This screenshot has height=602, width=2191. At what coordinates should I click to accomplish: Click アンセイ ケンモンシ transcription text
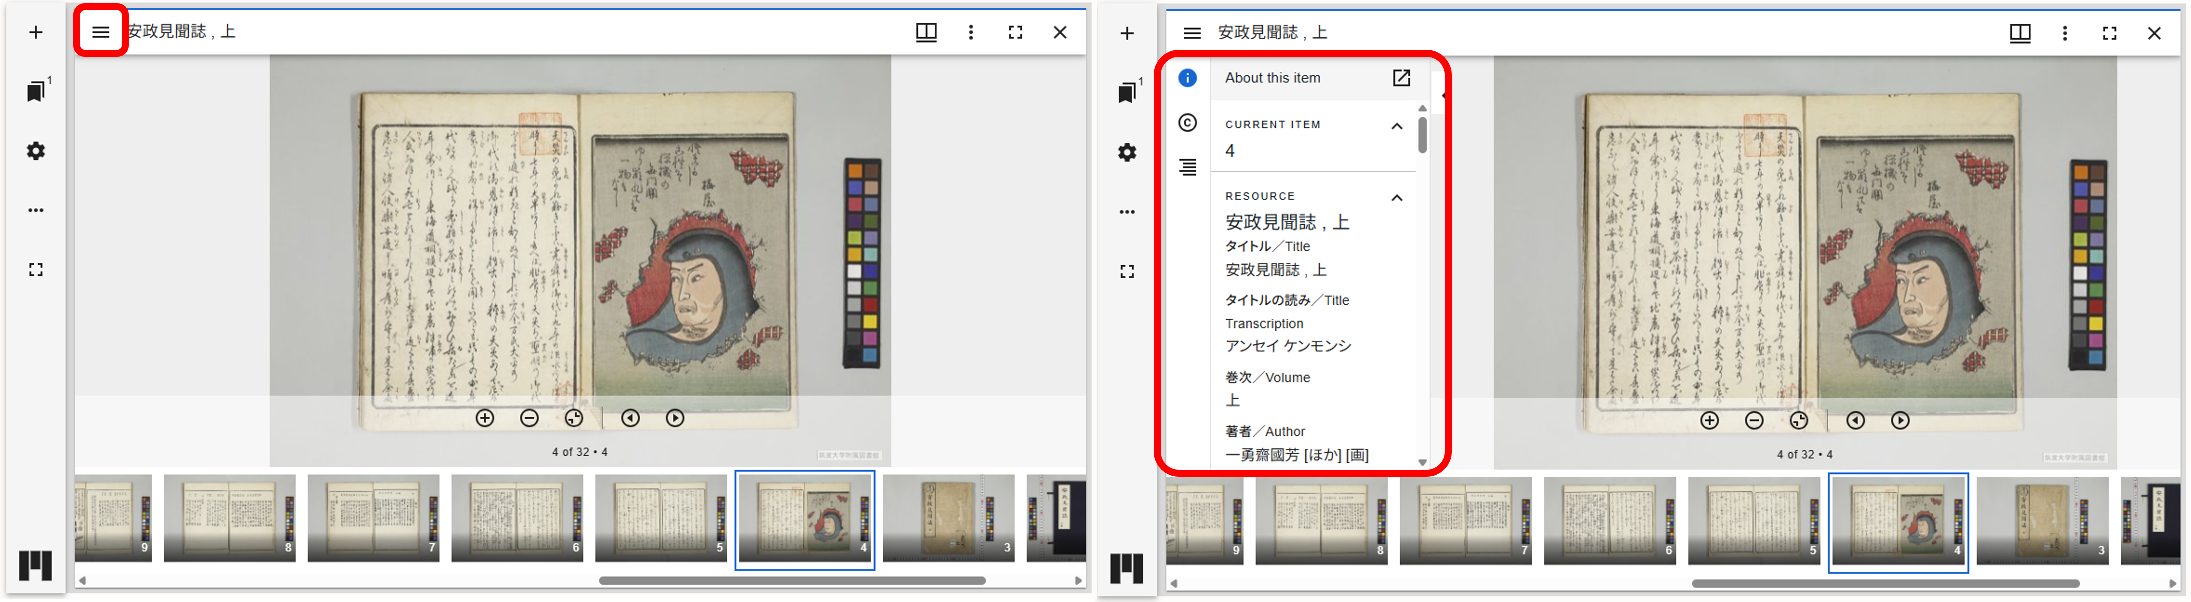pyautogui.click(x=1288, y=346)
